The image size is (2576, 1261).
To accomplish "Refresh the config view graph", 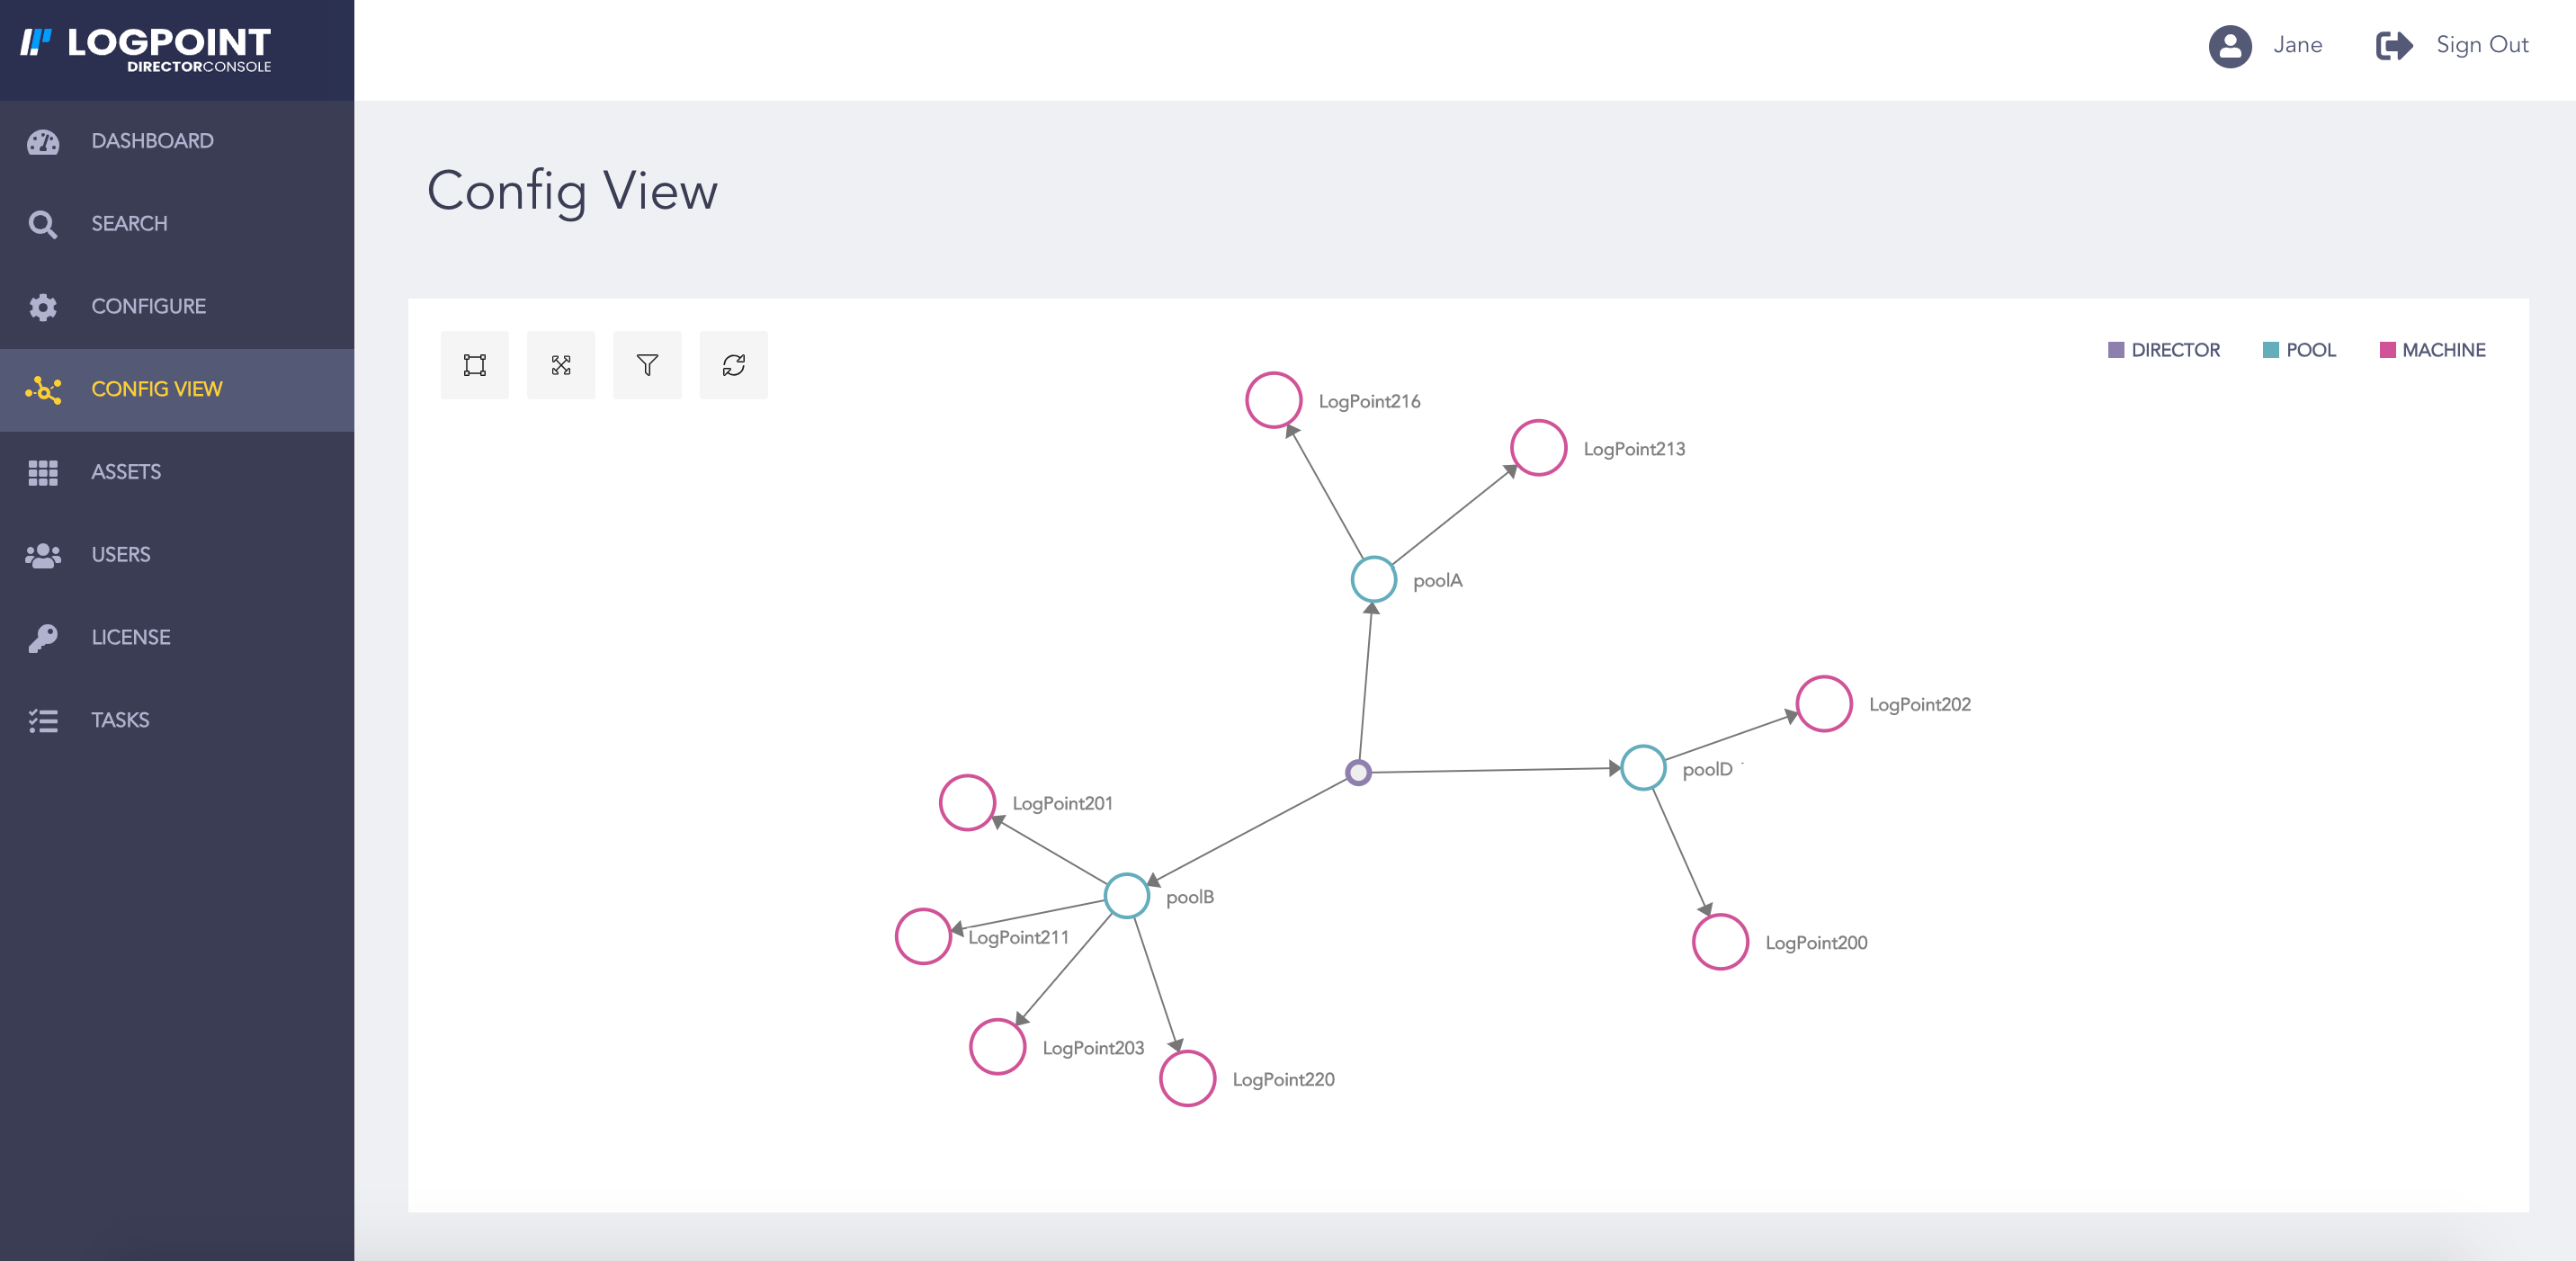I will pyautogui.click(x=733, y=365).
